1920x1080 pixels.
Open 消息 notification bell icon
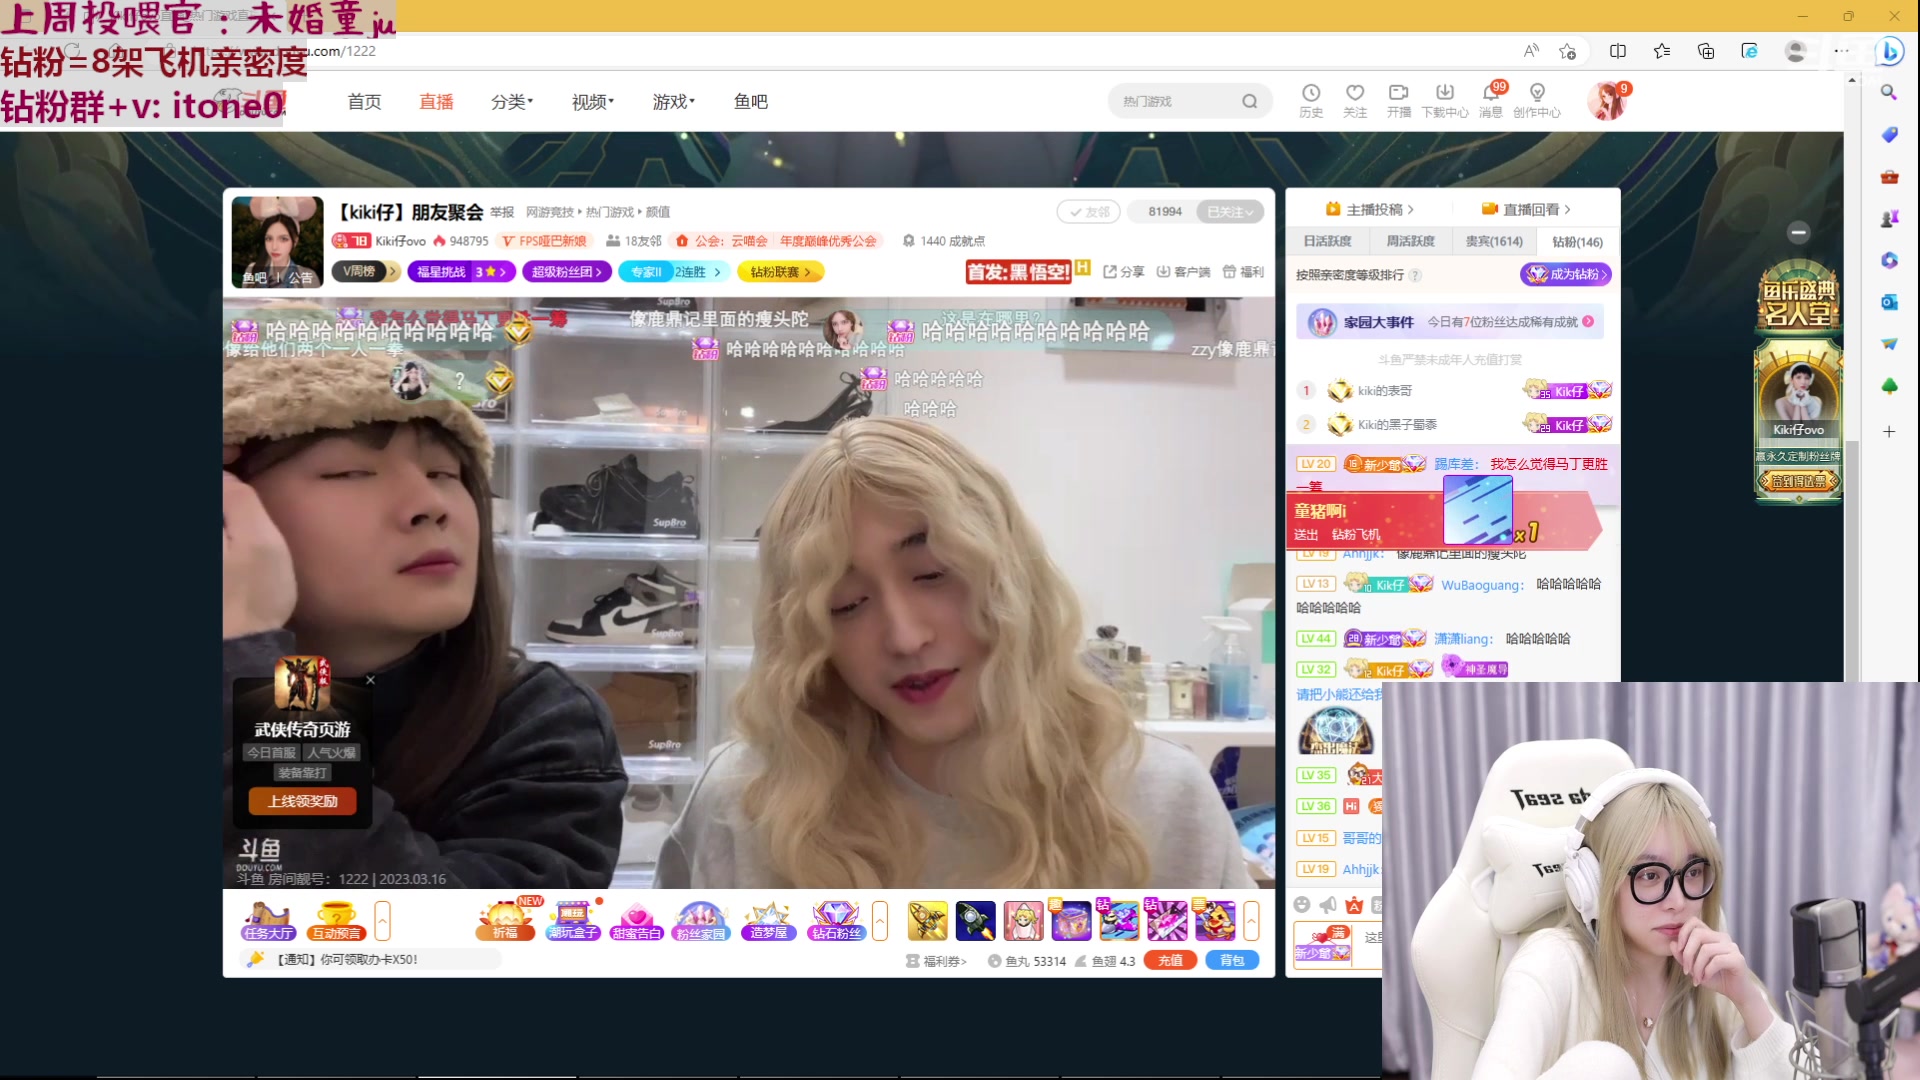pyautogui.click(x=1491, y=100)
